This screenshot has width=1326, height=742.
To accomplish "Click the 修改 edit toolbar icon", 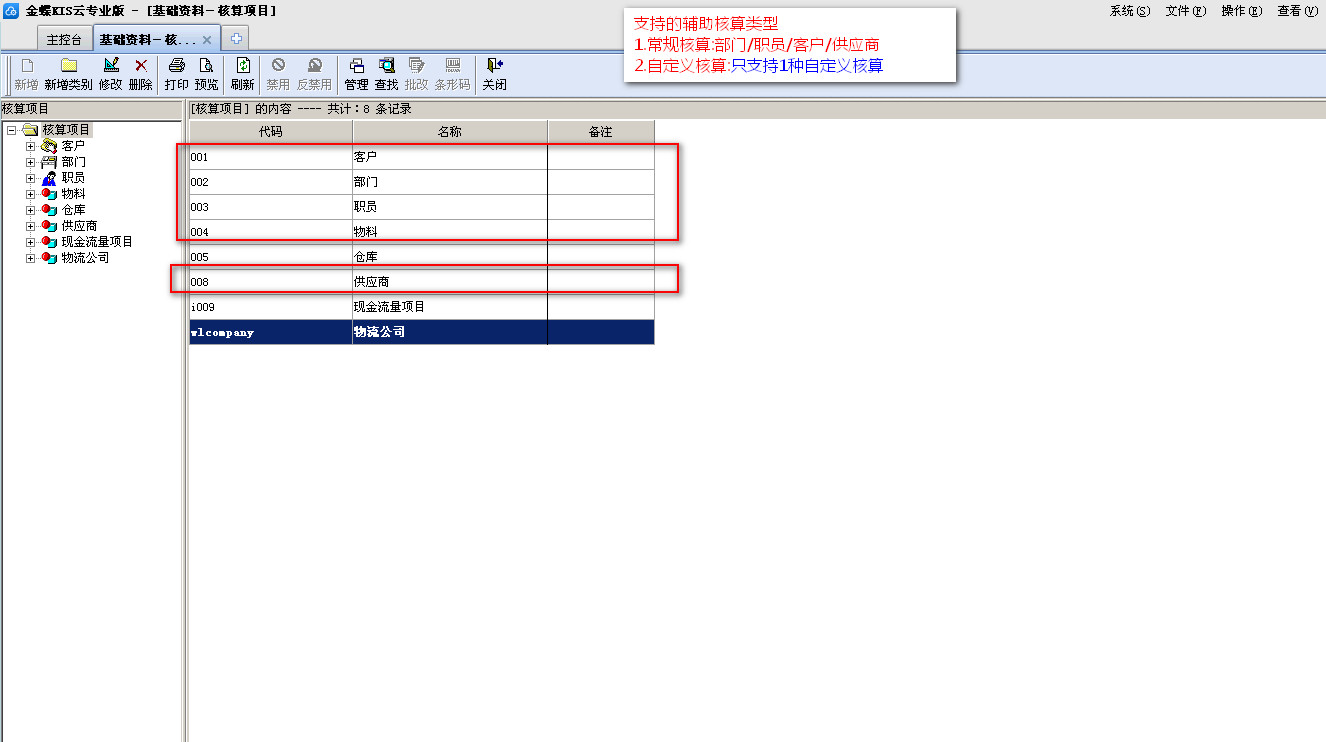I will tap(110, 66).
